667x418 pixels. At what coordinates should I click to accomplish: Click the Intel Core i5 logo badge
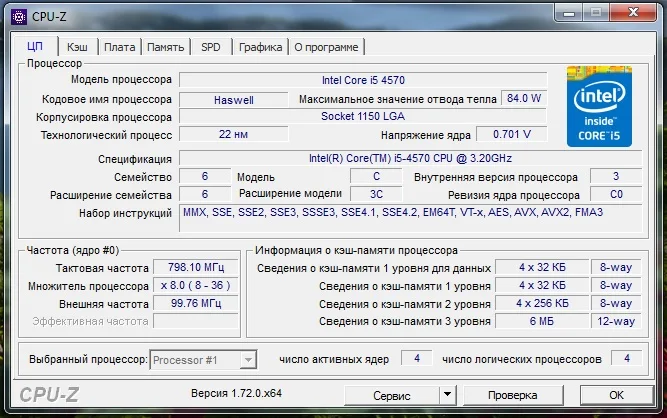coord(599,106)
